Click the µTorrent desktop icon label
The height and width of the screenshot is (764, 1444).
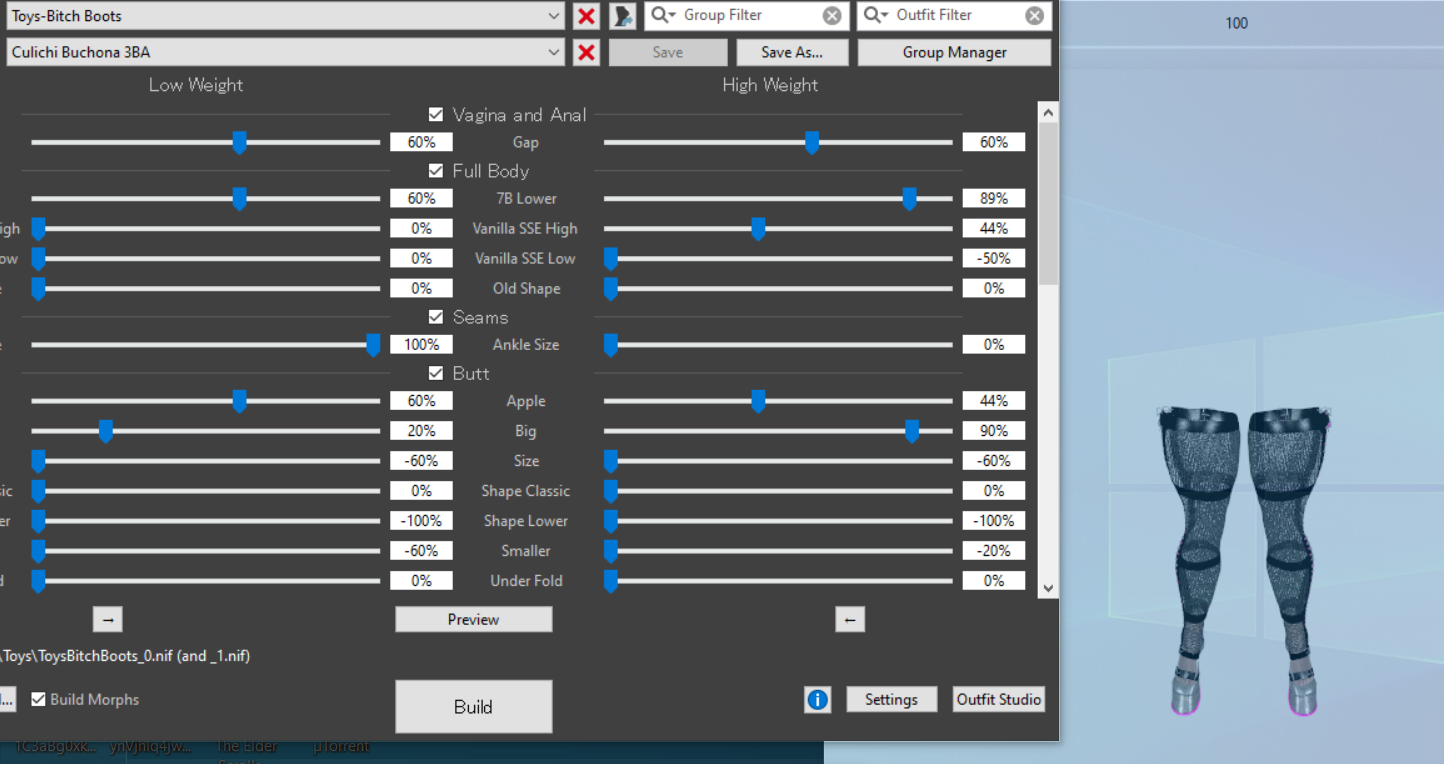(x=341, y=747)
